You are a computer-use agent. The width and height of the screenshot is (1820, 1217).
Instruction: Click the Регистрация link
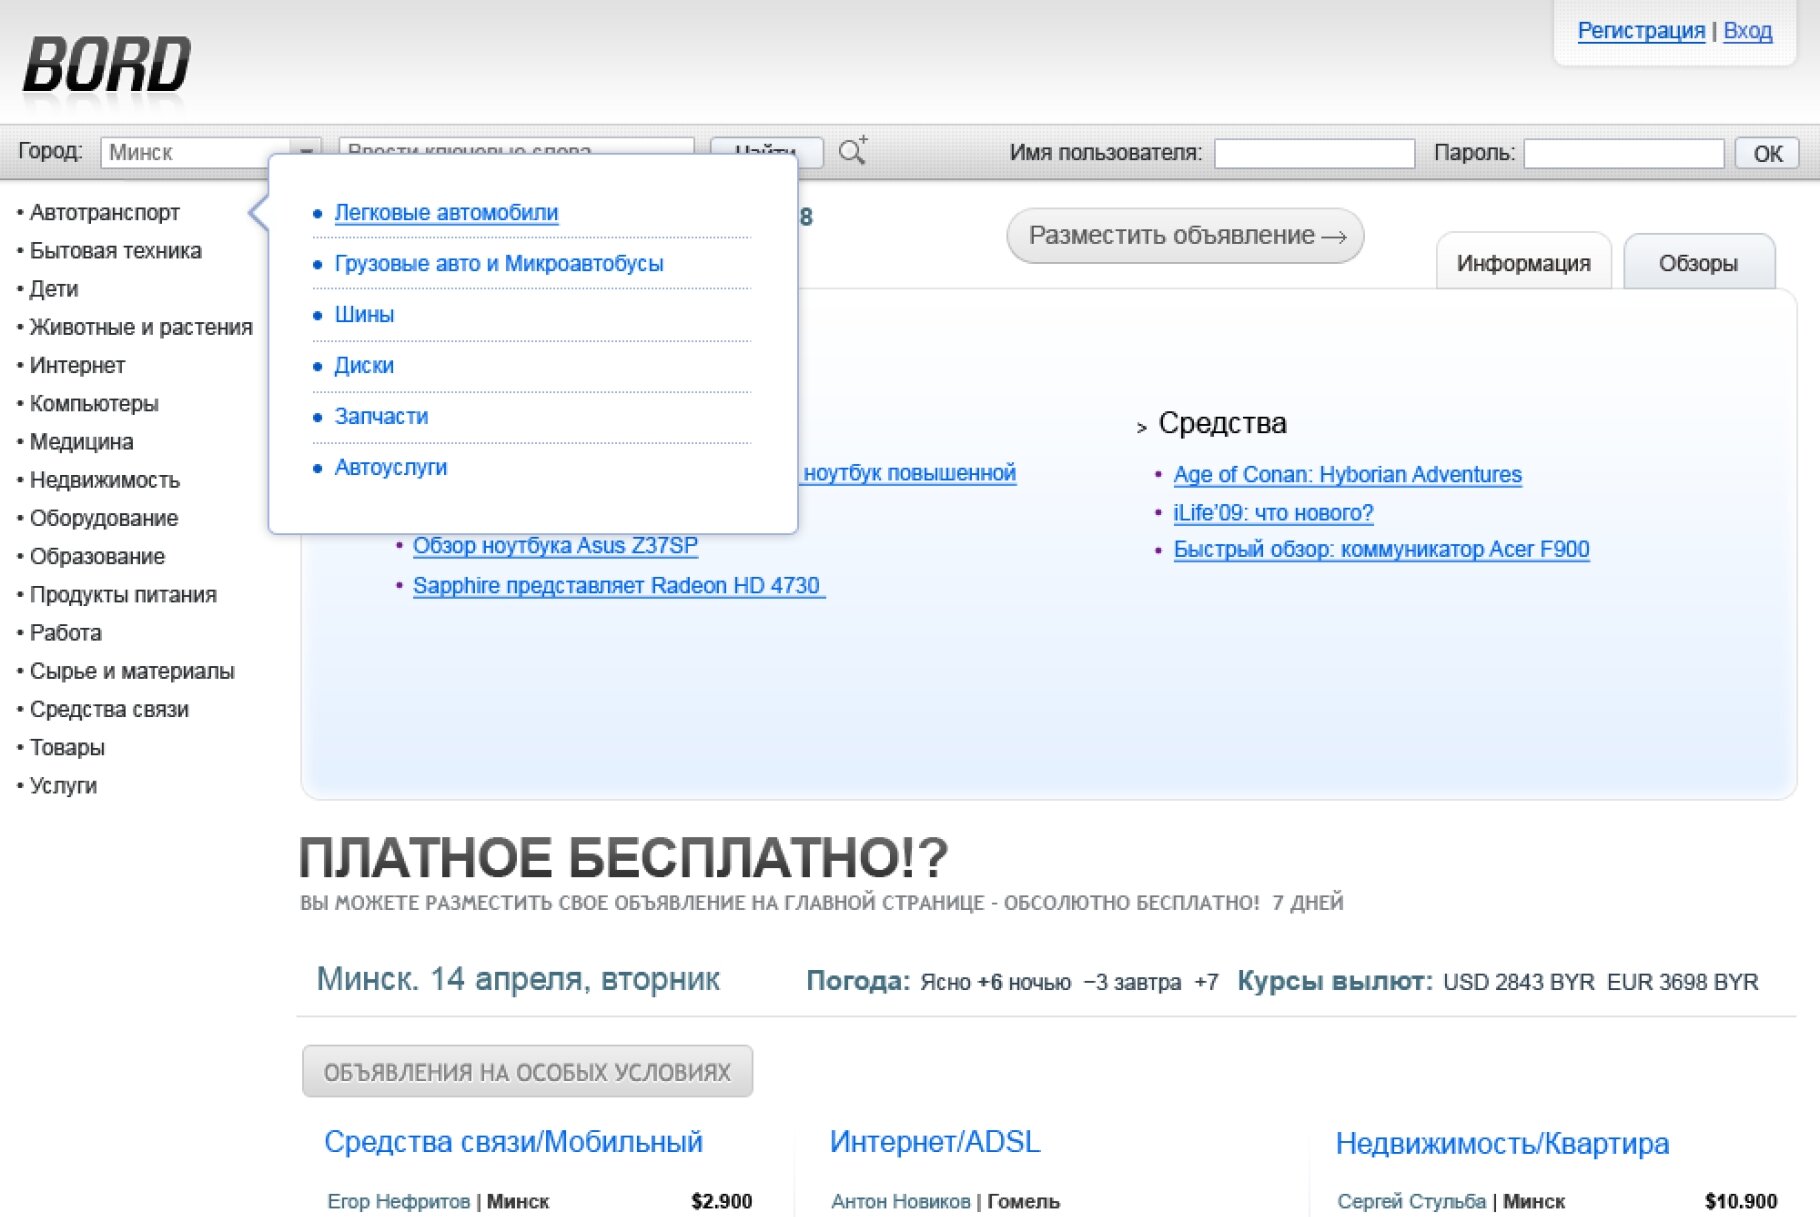1641,31
